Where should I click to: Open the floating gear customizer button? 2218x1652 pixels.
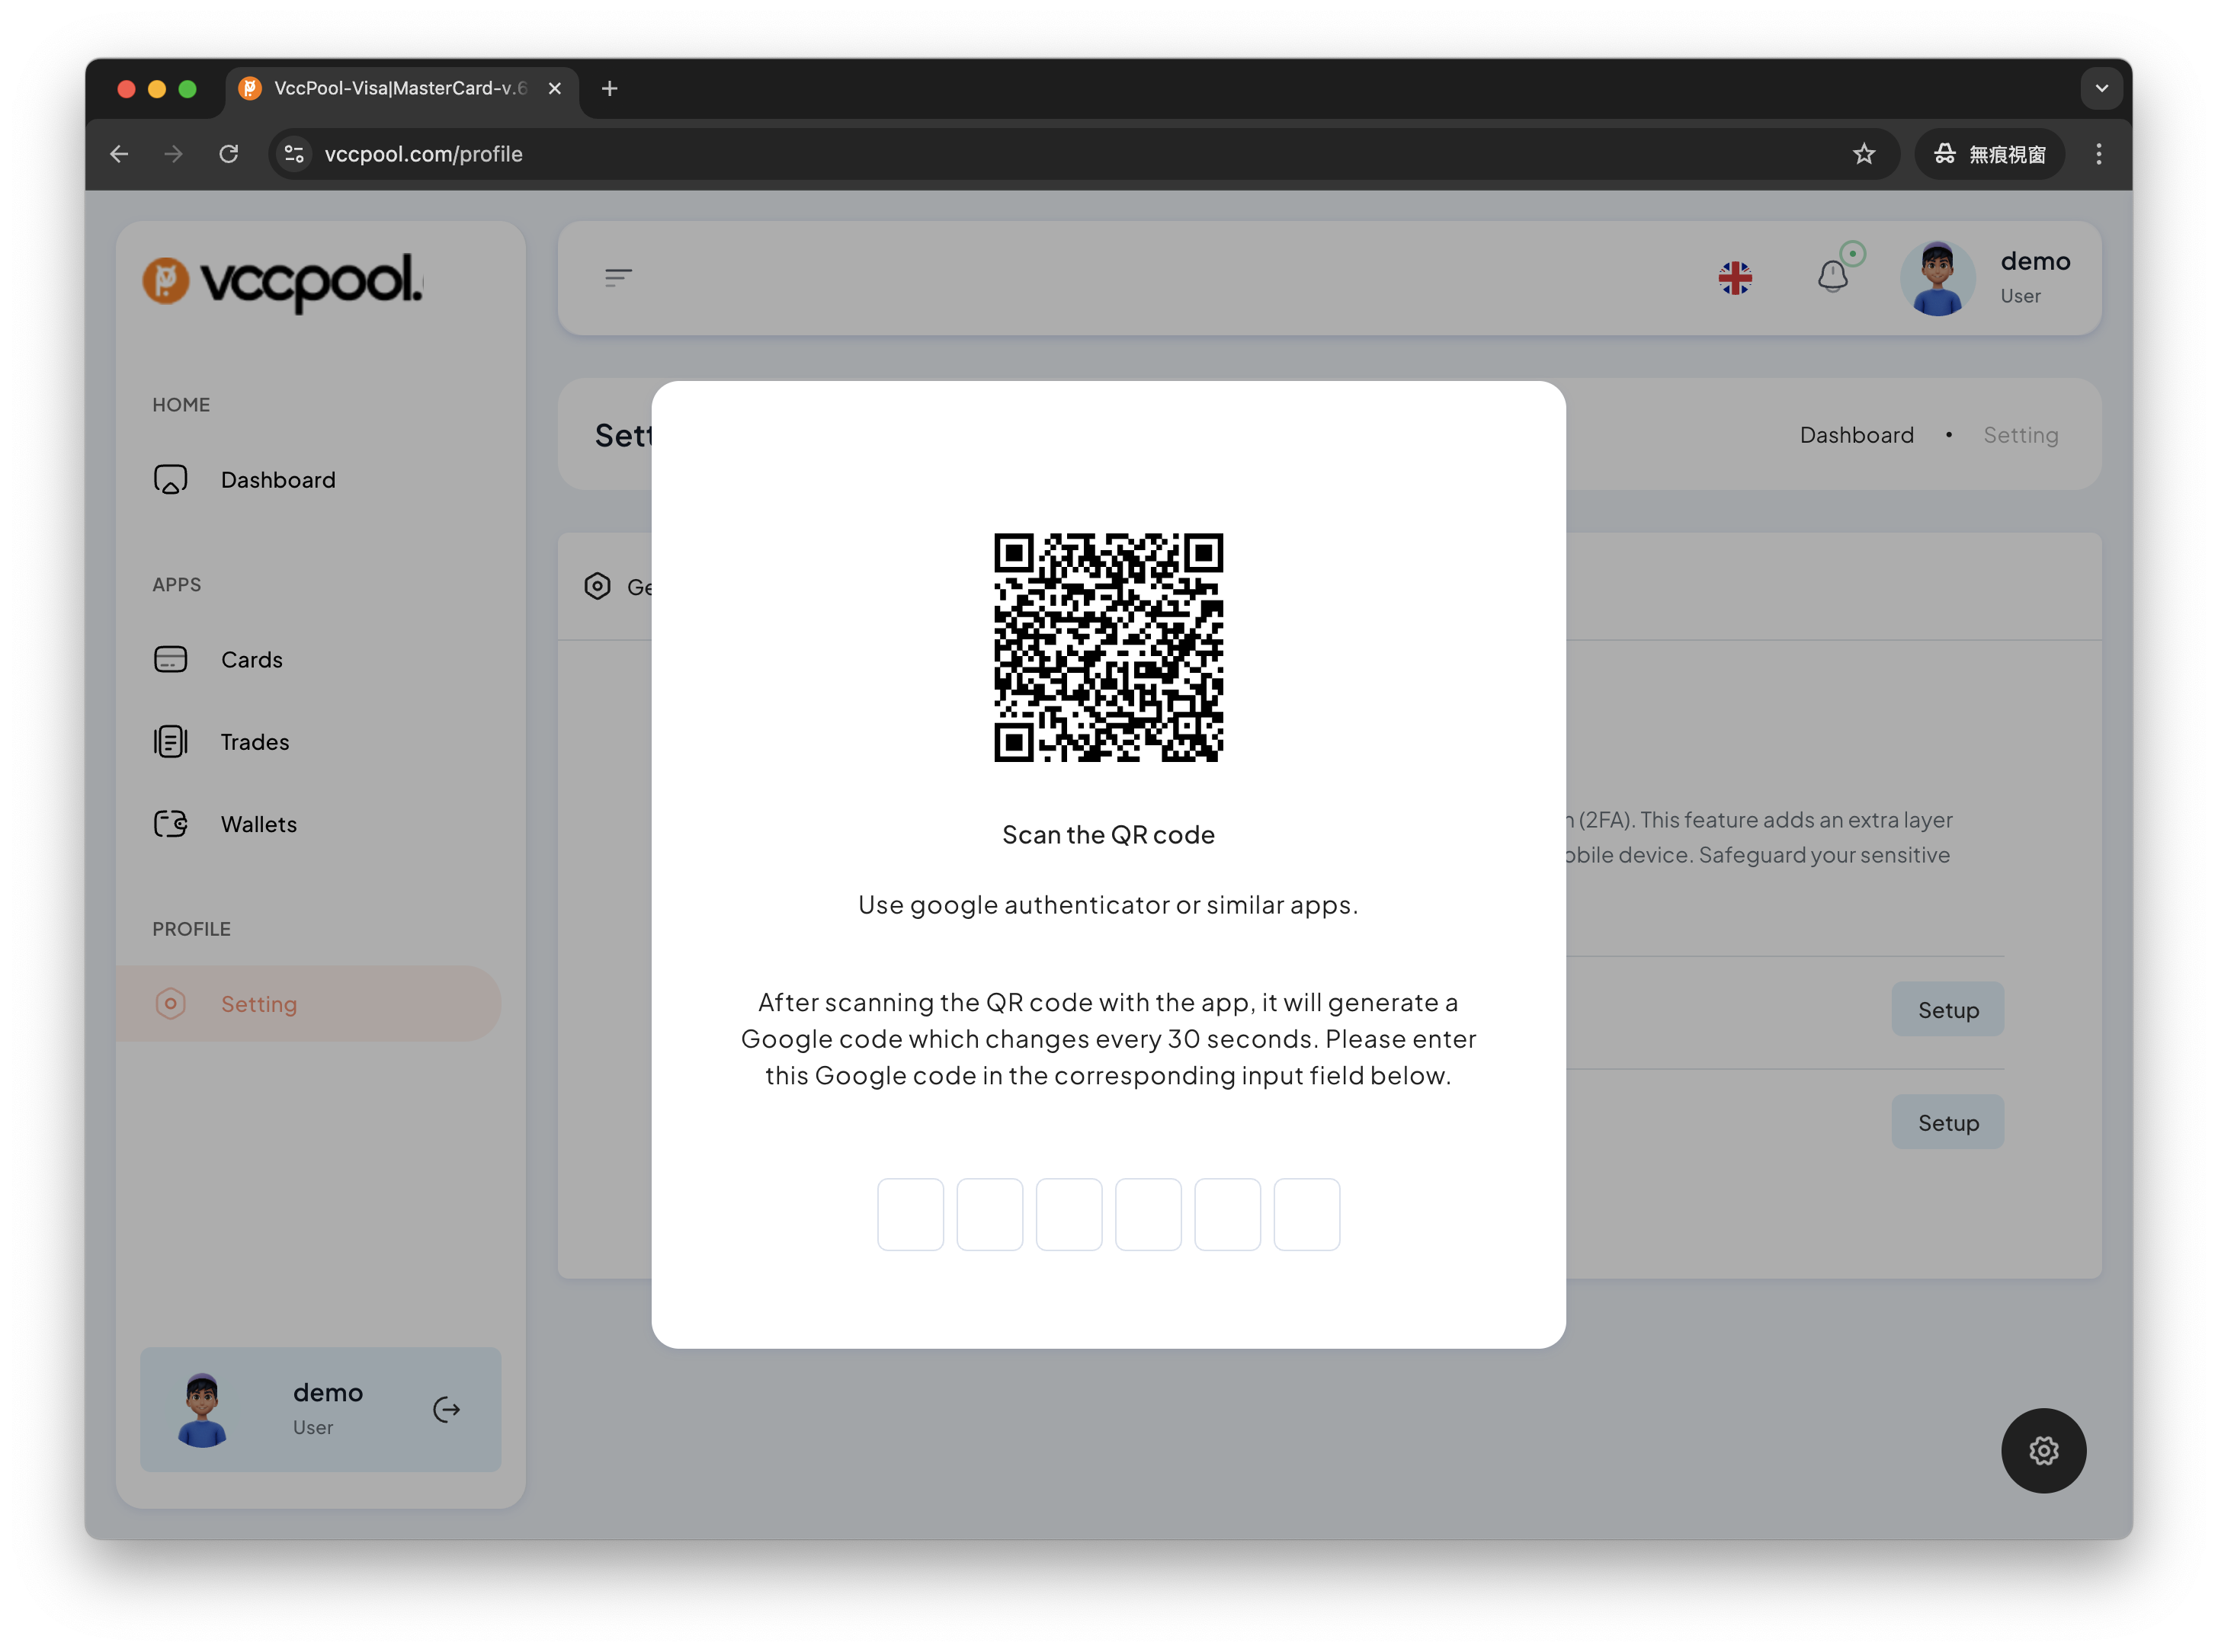coord(2043,1450)
